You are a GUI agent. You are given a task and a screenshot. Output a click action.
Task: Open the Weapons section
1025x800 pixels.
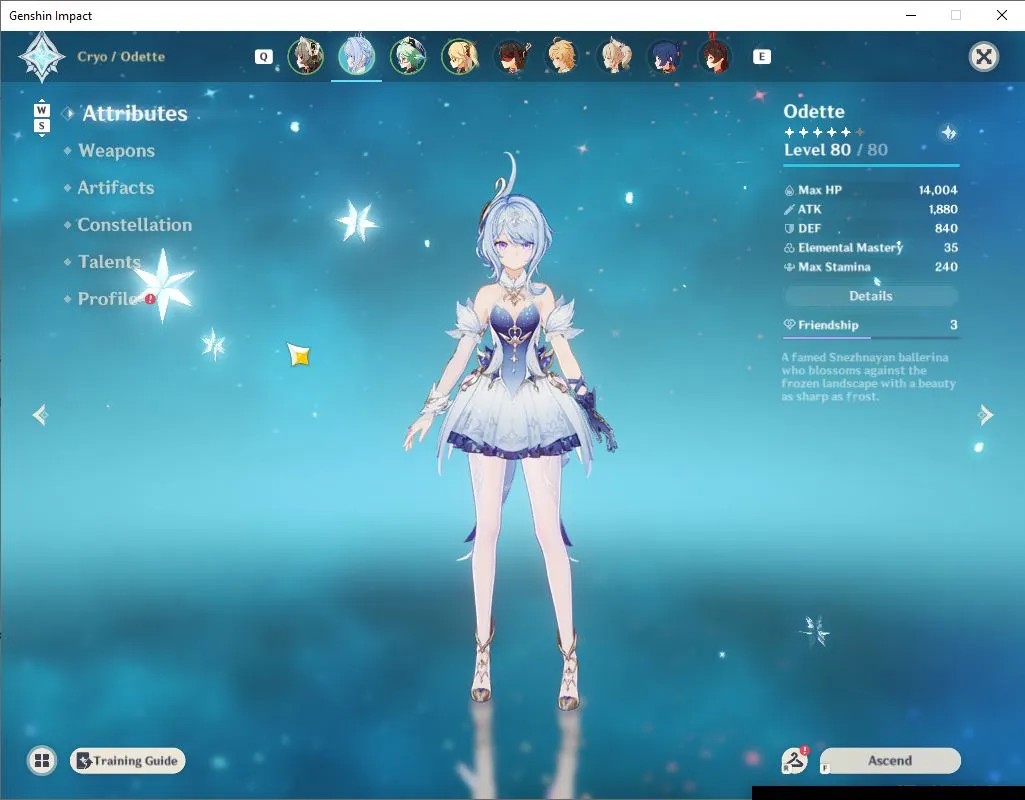point(116,151)
